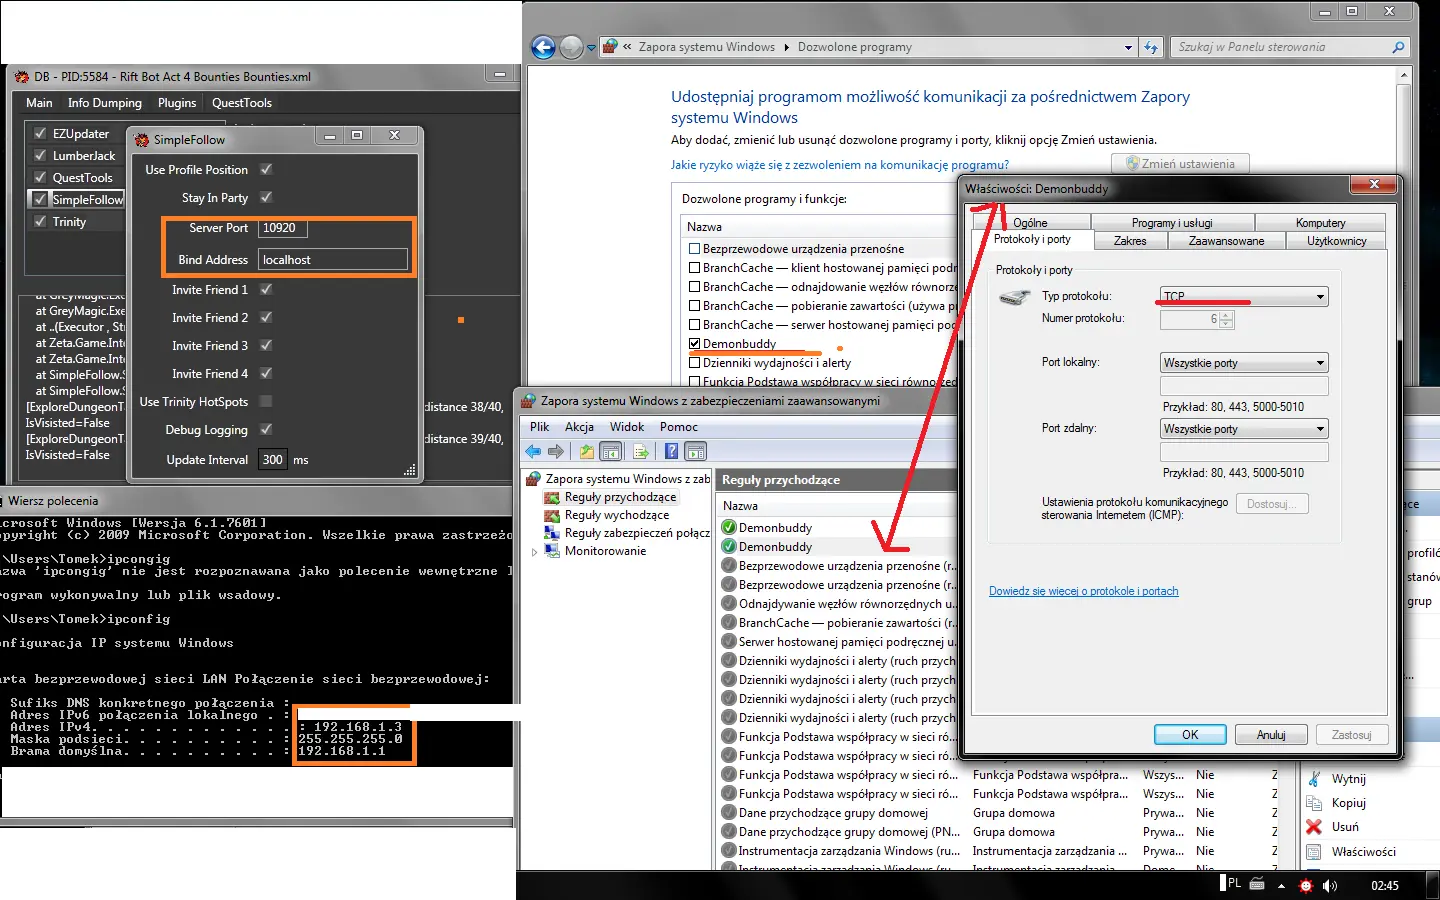The width and height of the screenshot is (1440, 900).
Task: Switch to the Ogólne tab
Action: point(1030,223)
